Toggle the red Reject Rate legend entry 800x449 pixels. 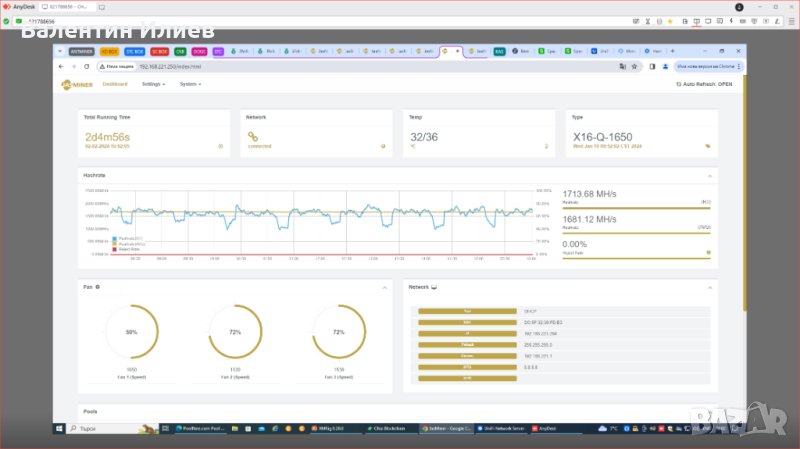tap(128, 249)
